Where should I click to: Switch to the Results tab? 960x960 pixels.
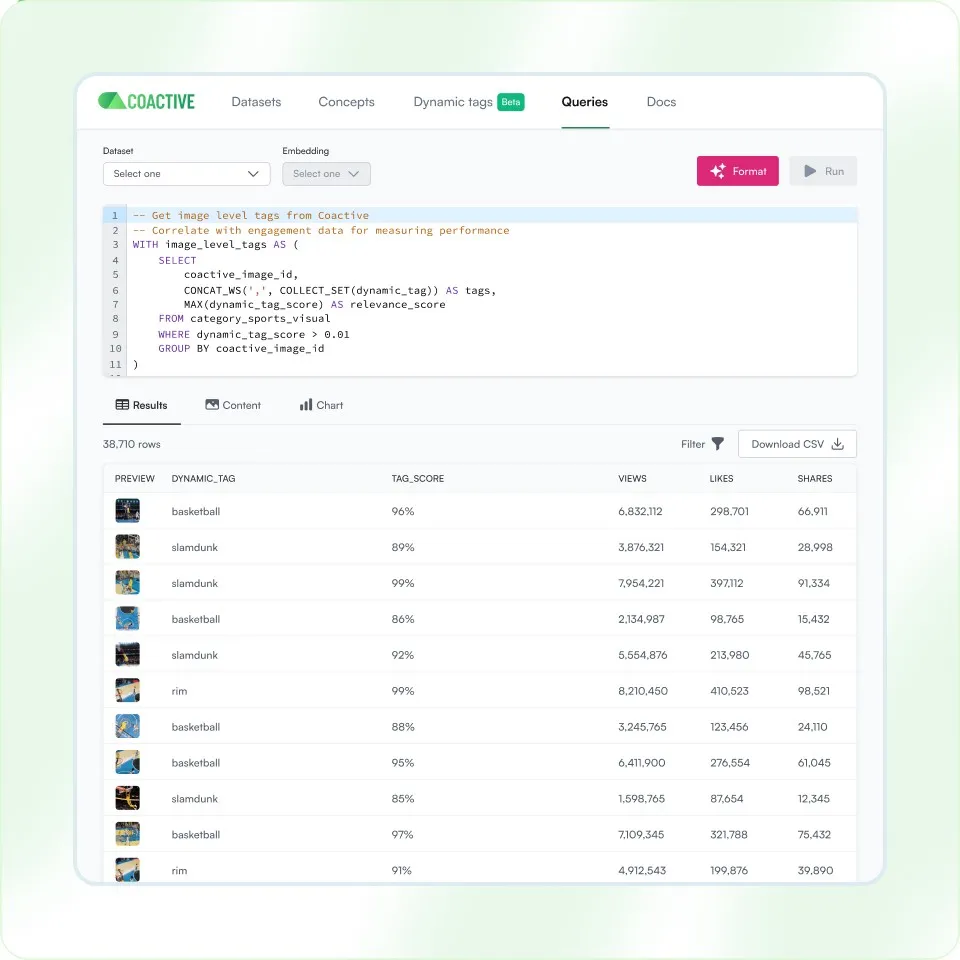click(x=141, y=405)
